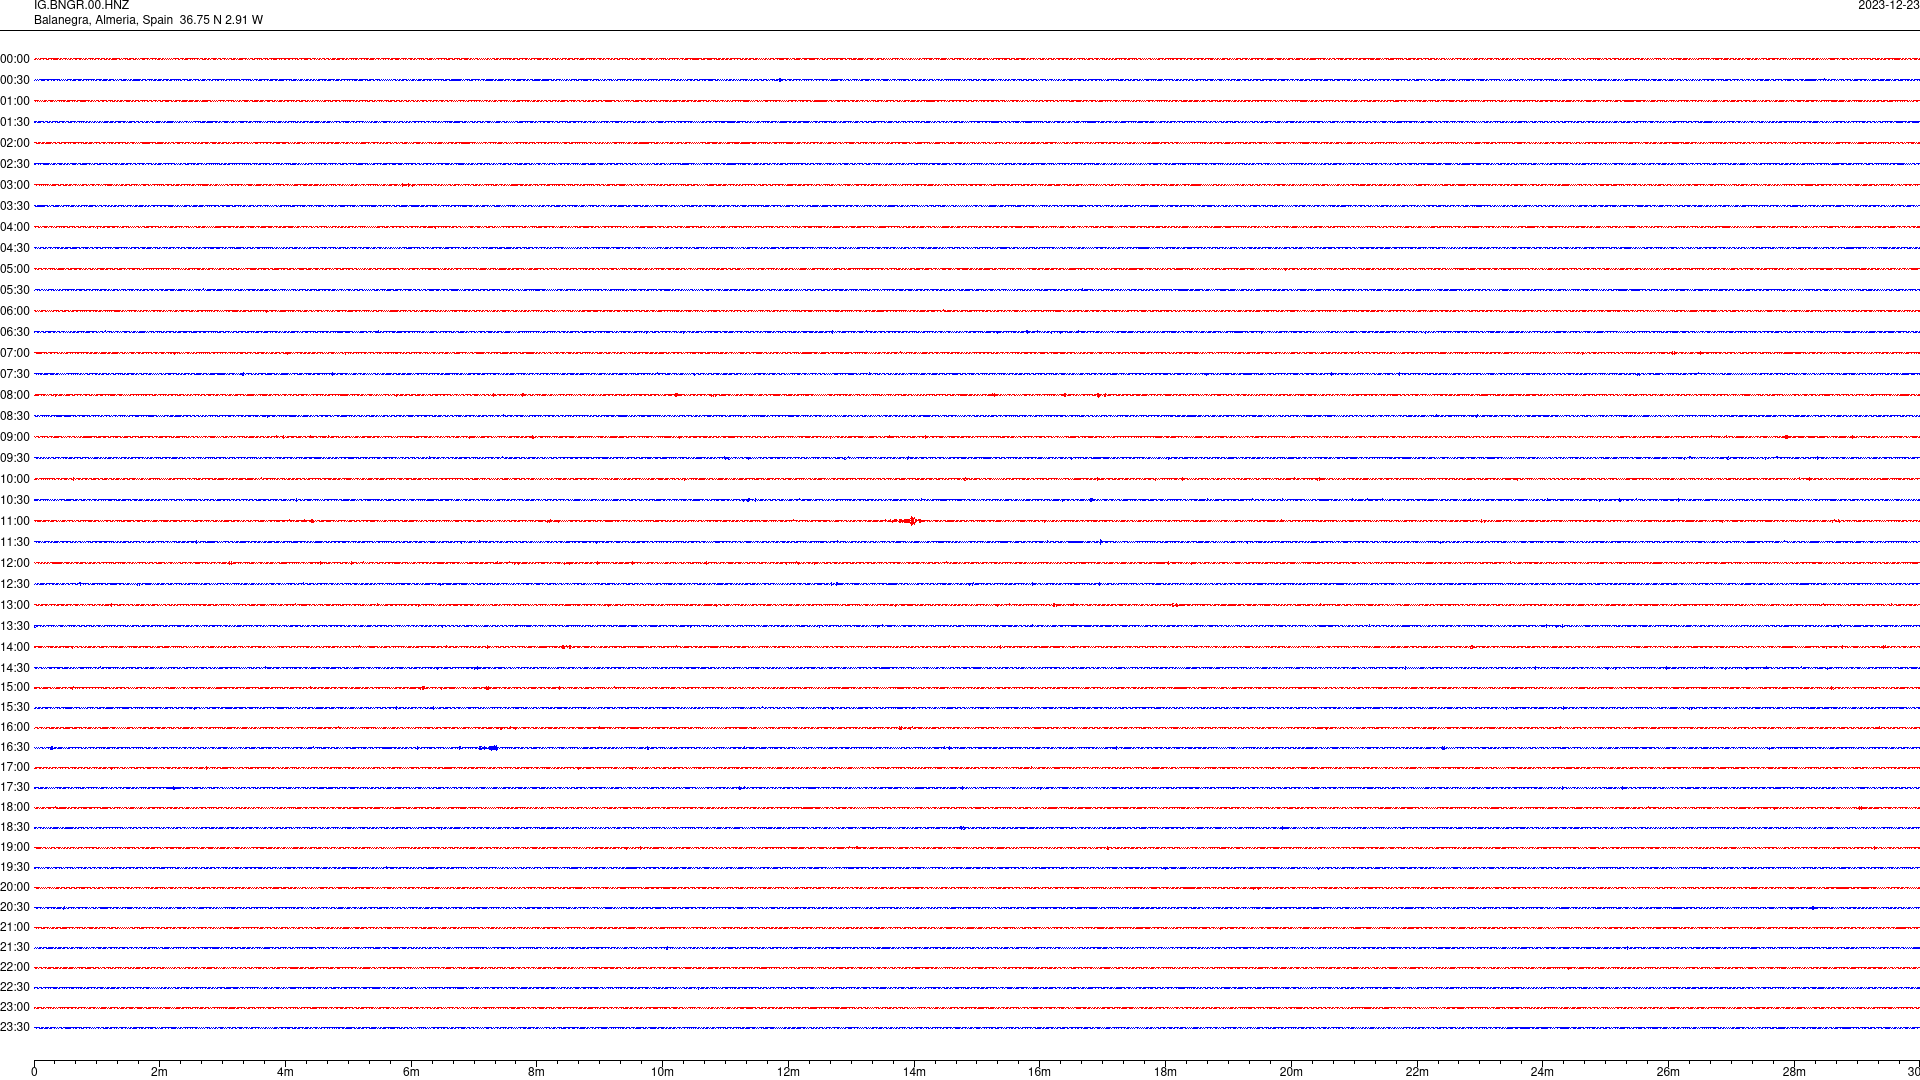Select the 23:30 time row label
The height and width of the screenshot is (1080, 1920).
pyautogui.click(x=15, y=1027)
